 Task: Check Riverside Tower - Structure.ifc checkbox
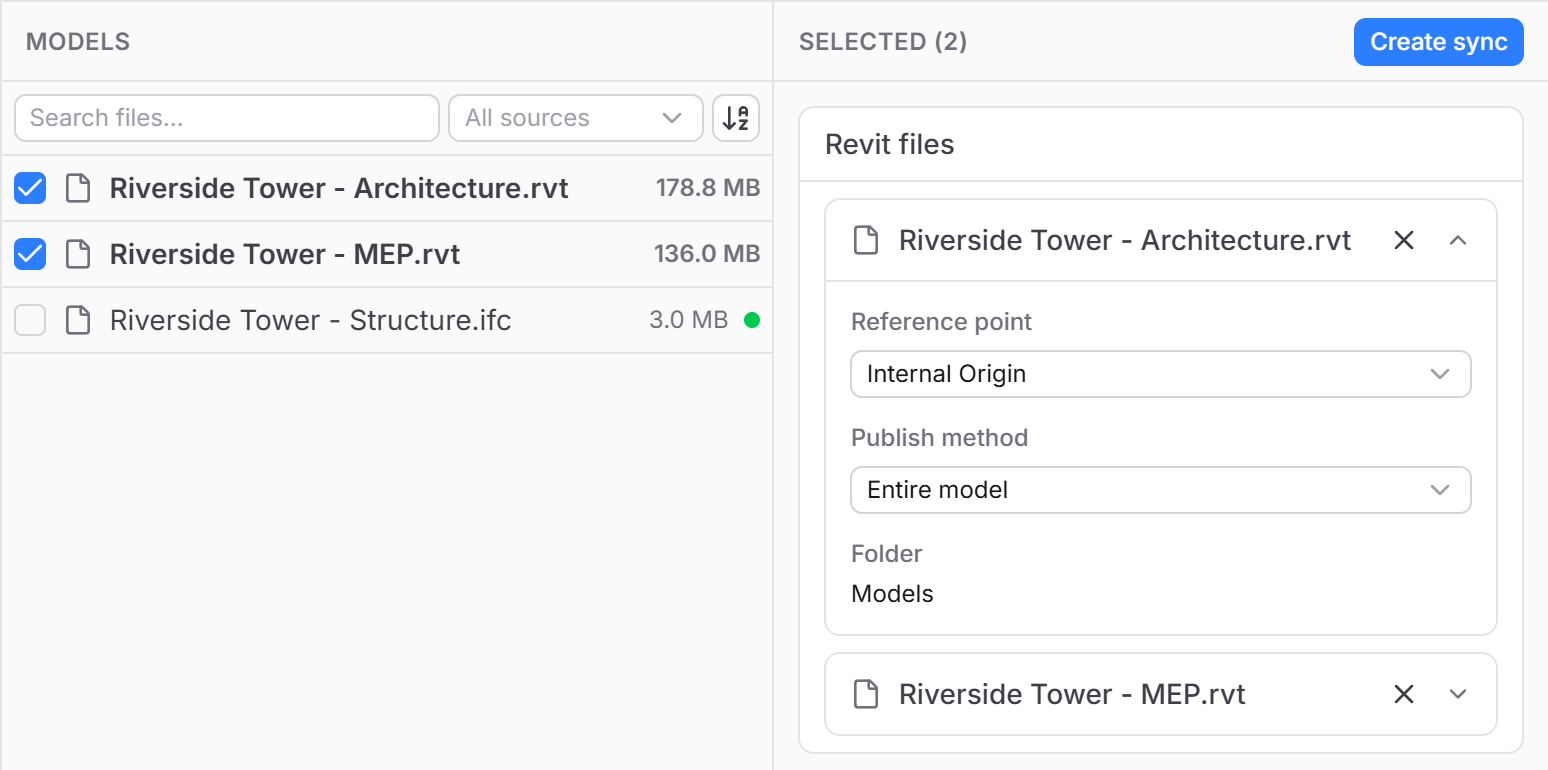(30, 320)
